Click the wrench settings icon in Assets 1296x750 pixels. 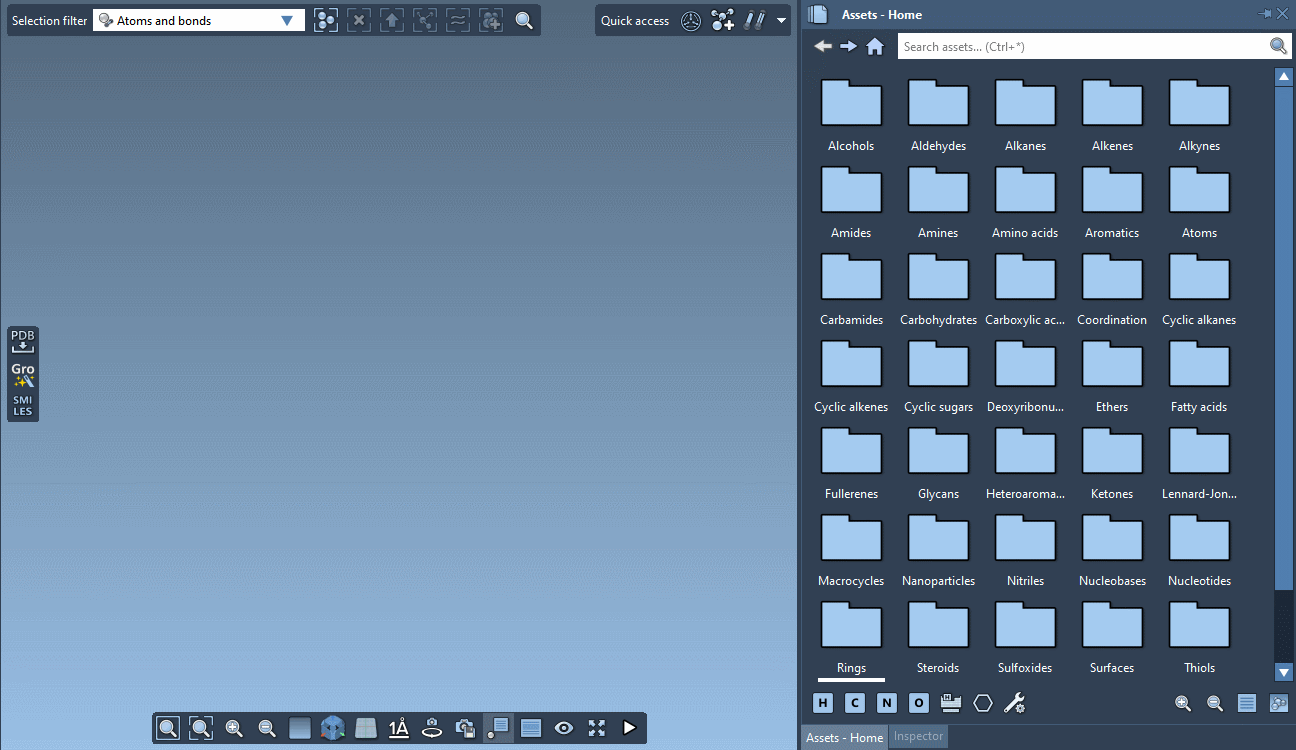tap(1014, 703)
